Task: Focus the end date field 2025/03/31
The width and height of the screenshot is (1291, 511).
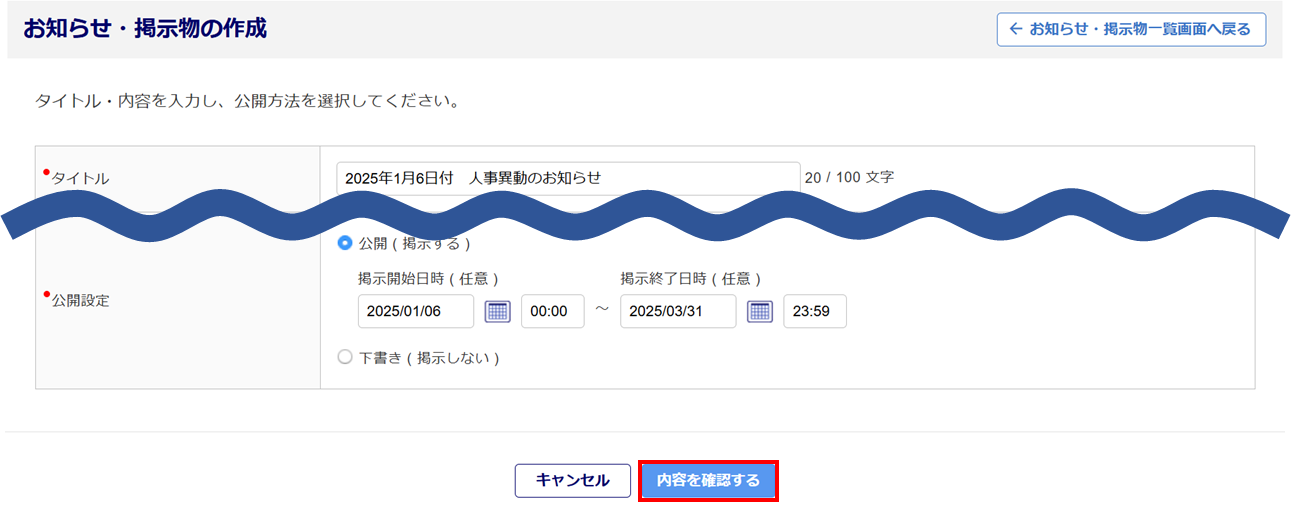Action: (678, 311)
